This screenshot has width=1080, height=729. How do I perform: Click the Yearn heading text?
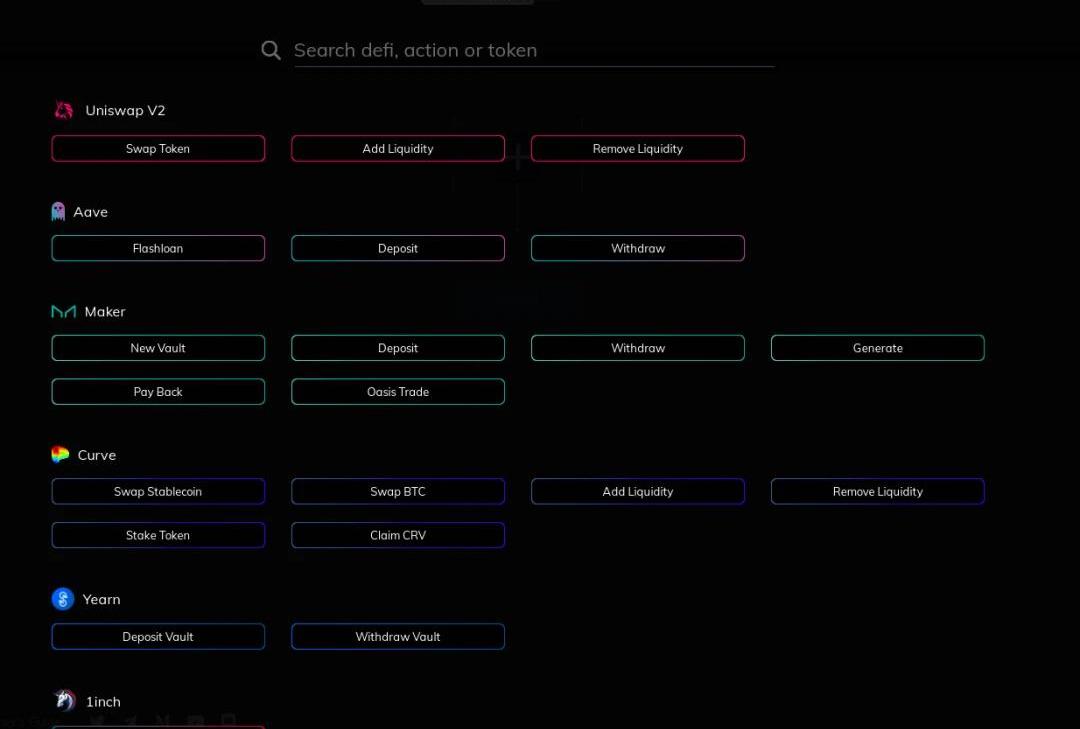point(101,599)
